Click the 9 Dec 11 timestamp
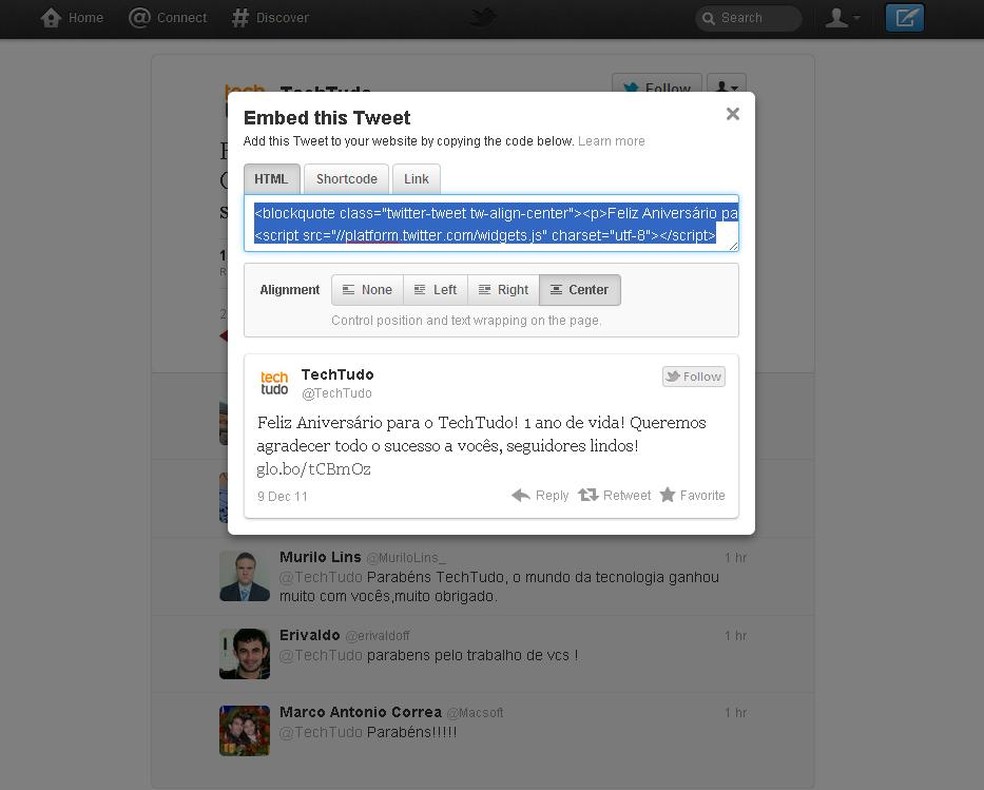The height and width of the screenshot is (790, 984). pyautogui.click(x=282, y=496)
